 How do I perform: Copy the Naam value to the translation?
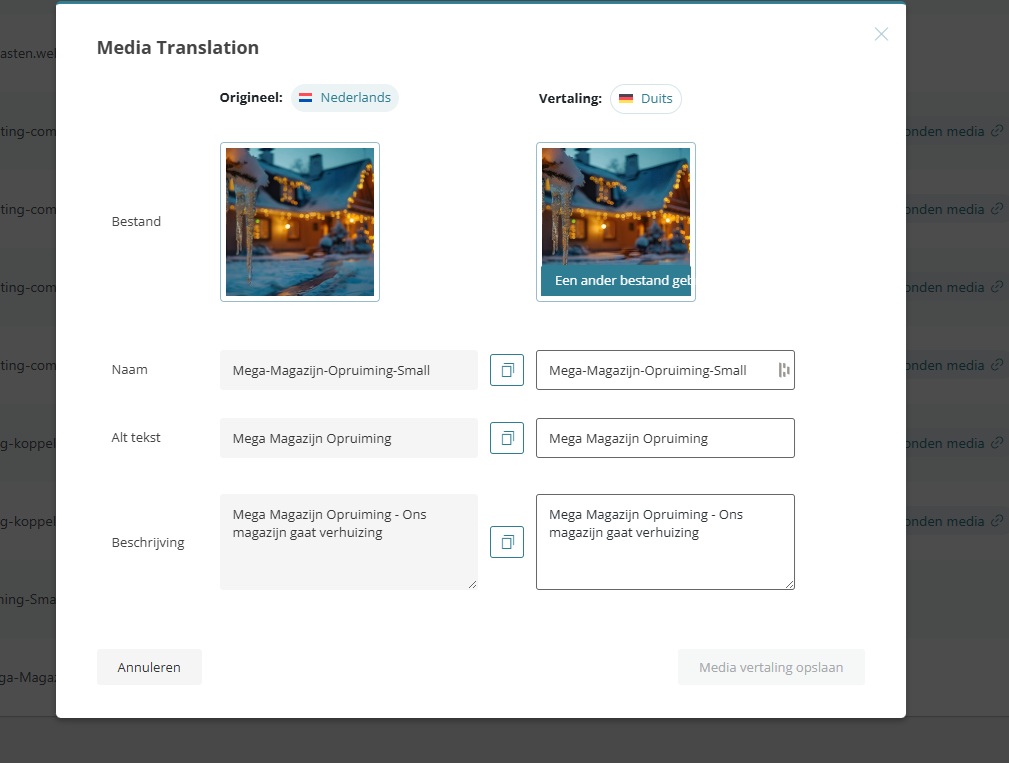pyautogui.click(x=507, y=370)
